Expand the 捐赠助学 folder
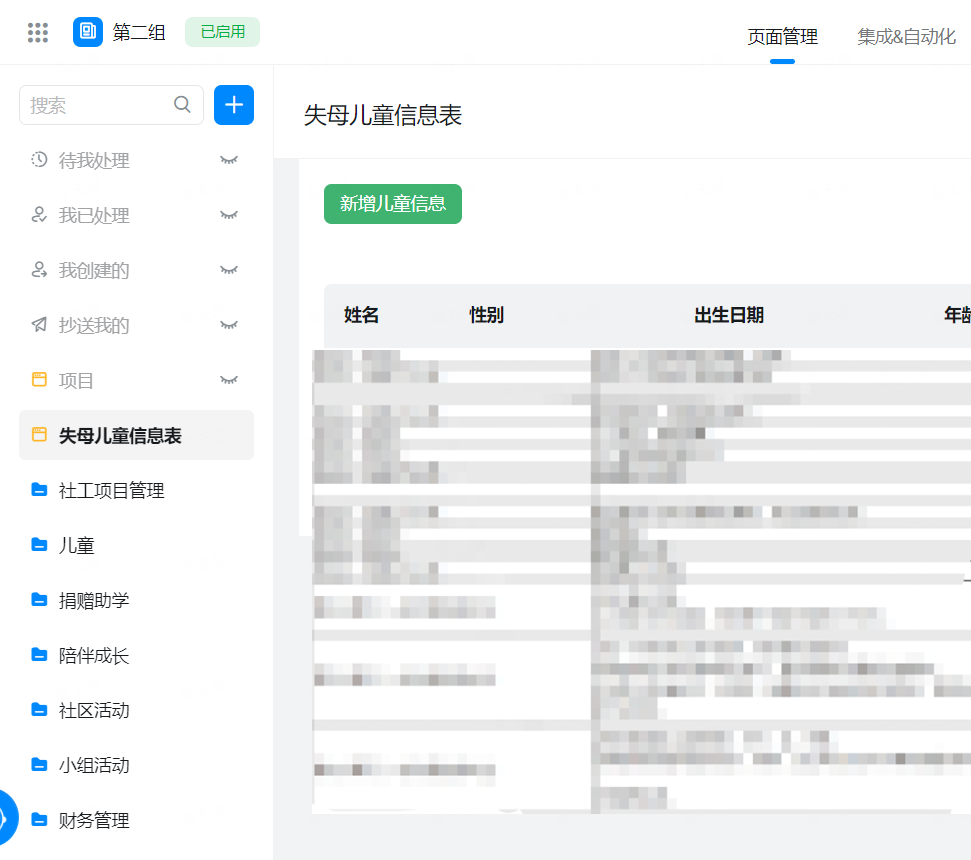The width and height of the screenshot is (971, 860). [94, 600]
